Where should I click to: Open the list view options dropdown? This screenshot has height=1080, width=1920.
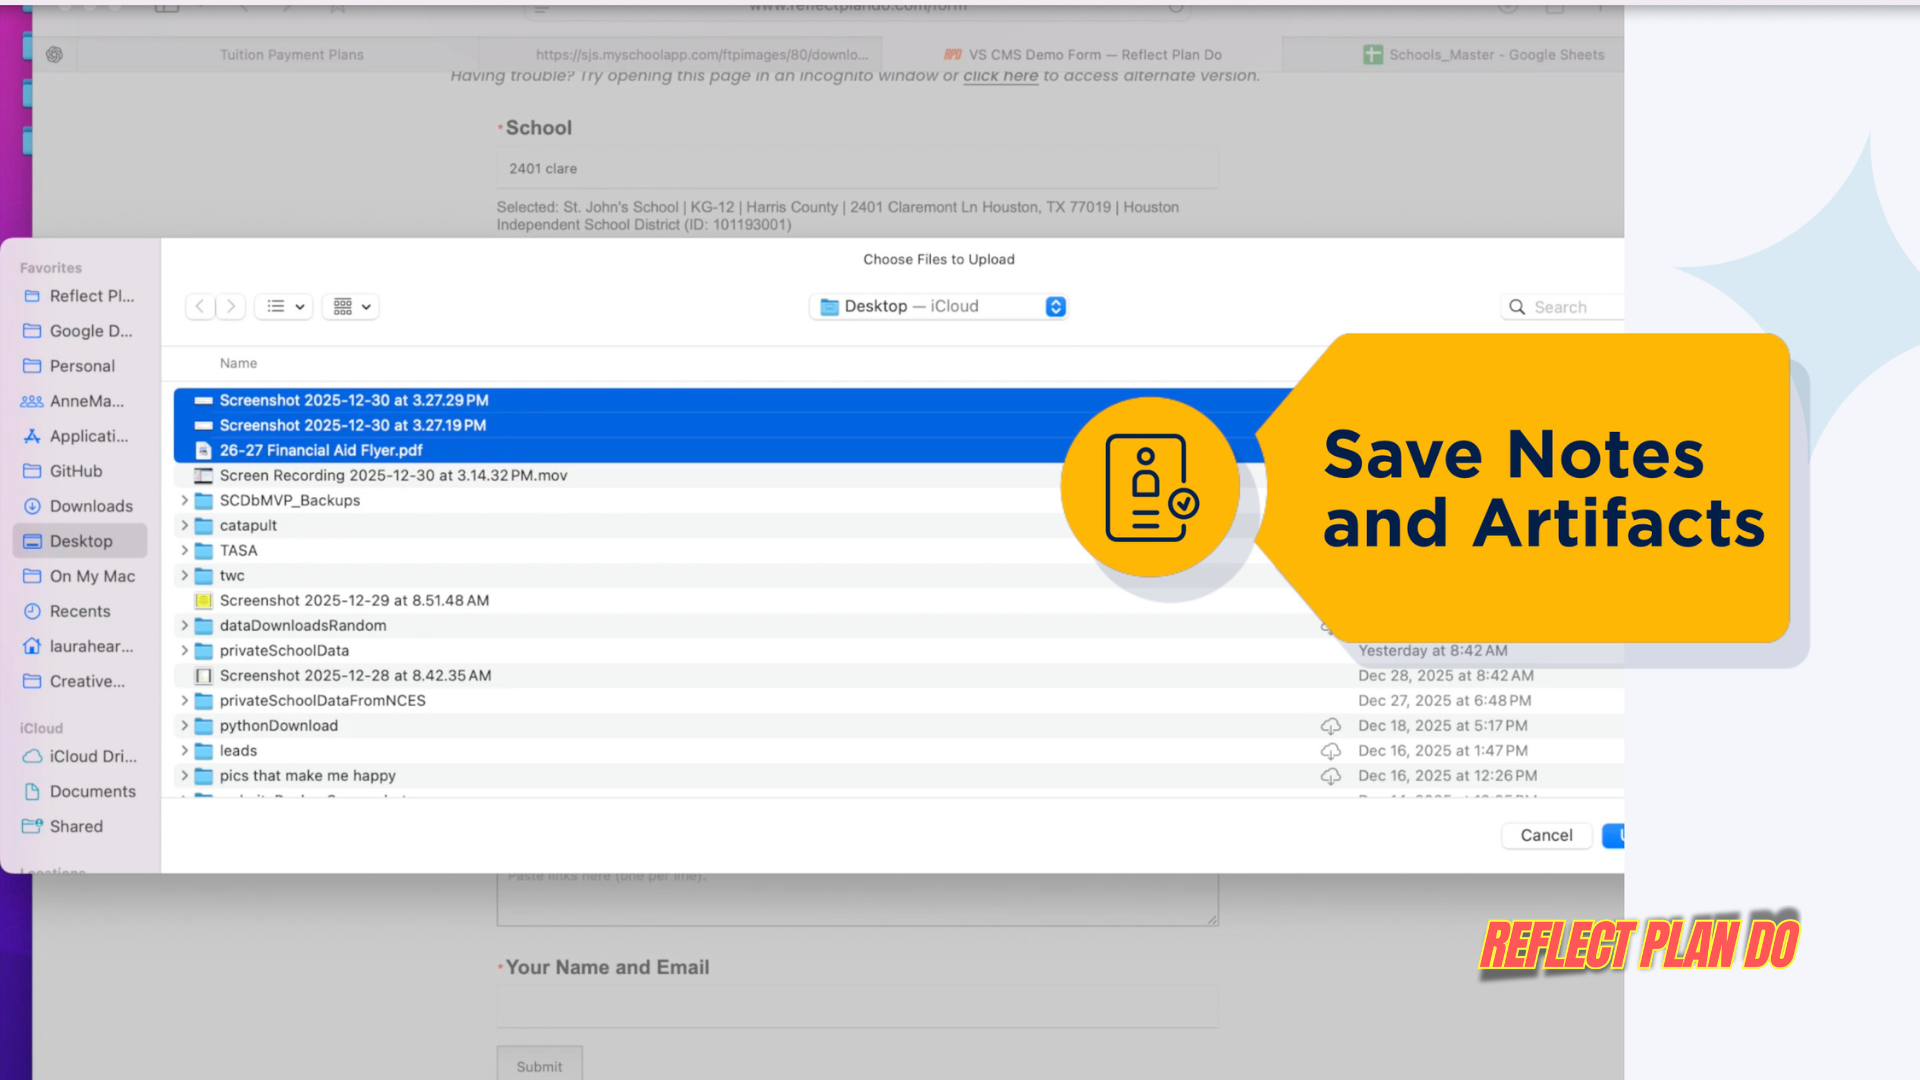click(283, 306)
